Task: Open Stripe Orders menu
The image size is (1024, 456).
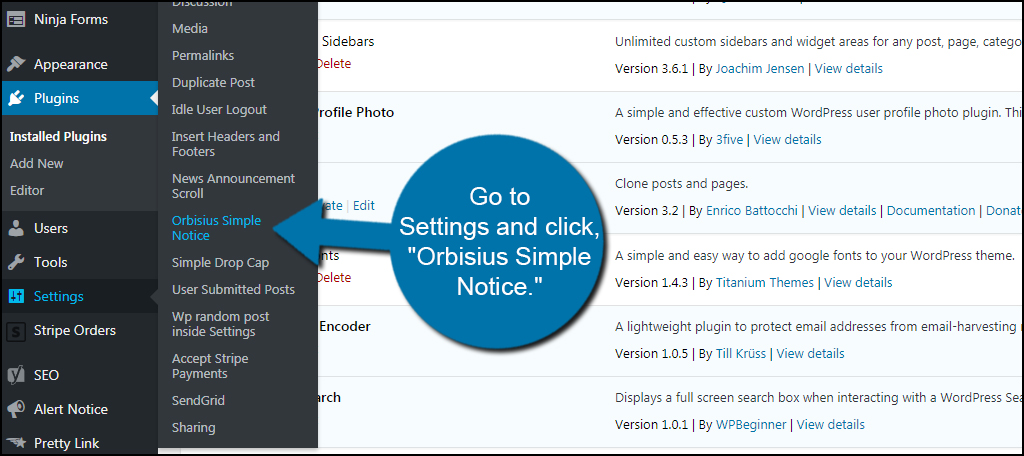Action: click(x=74, y=331)
